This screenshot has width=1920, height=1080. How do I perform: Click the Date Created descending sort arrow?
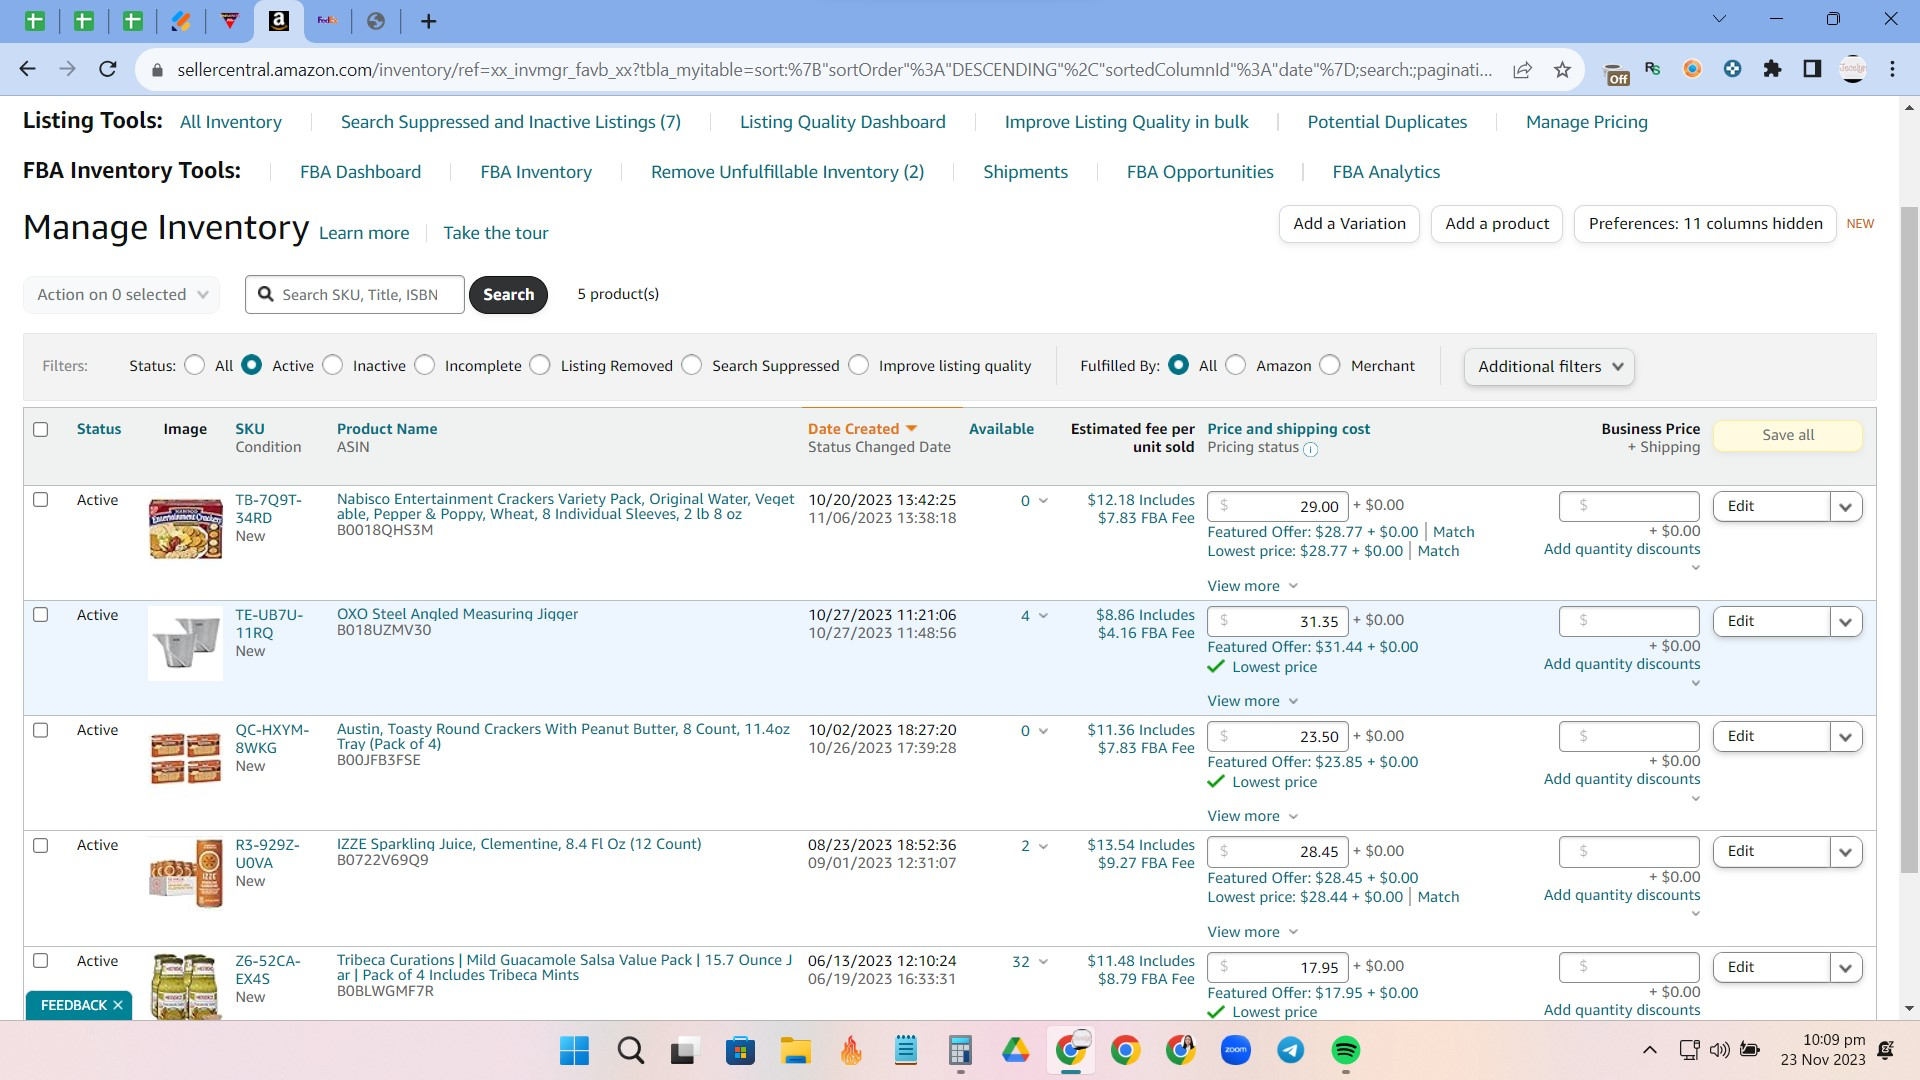coord(911,429)
